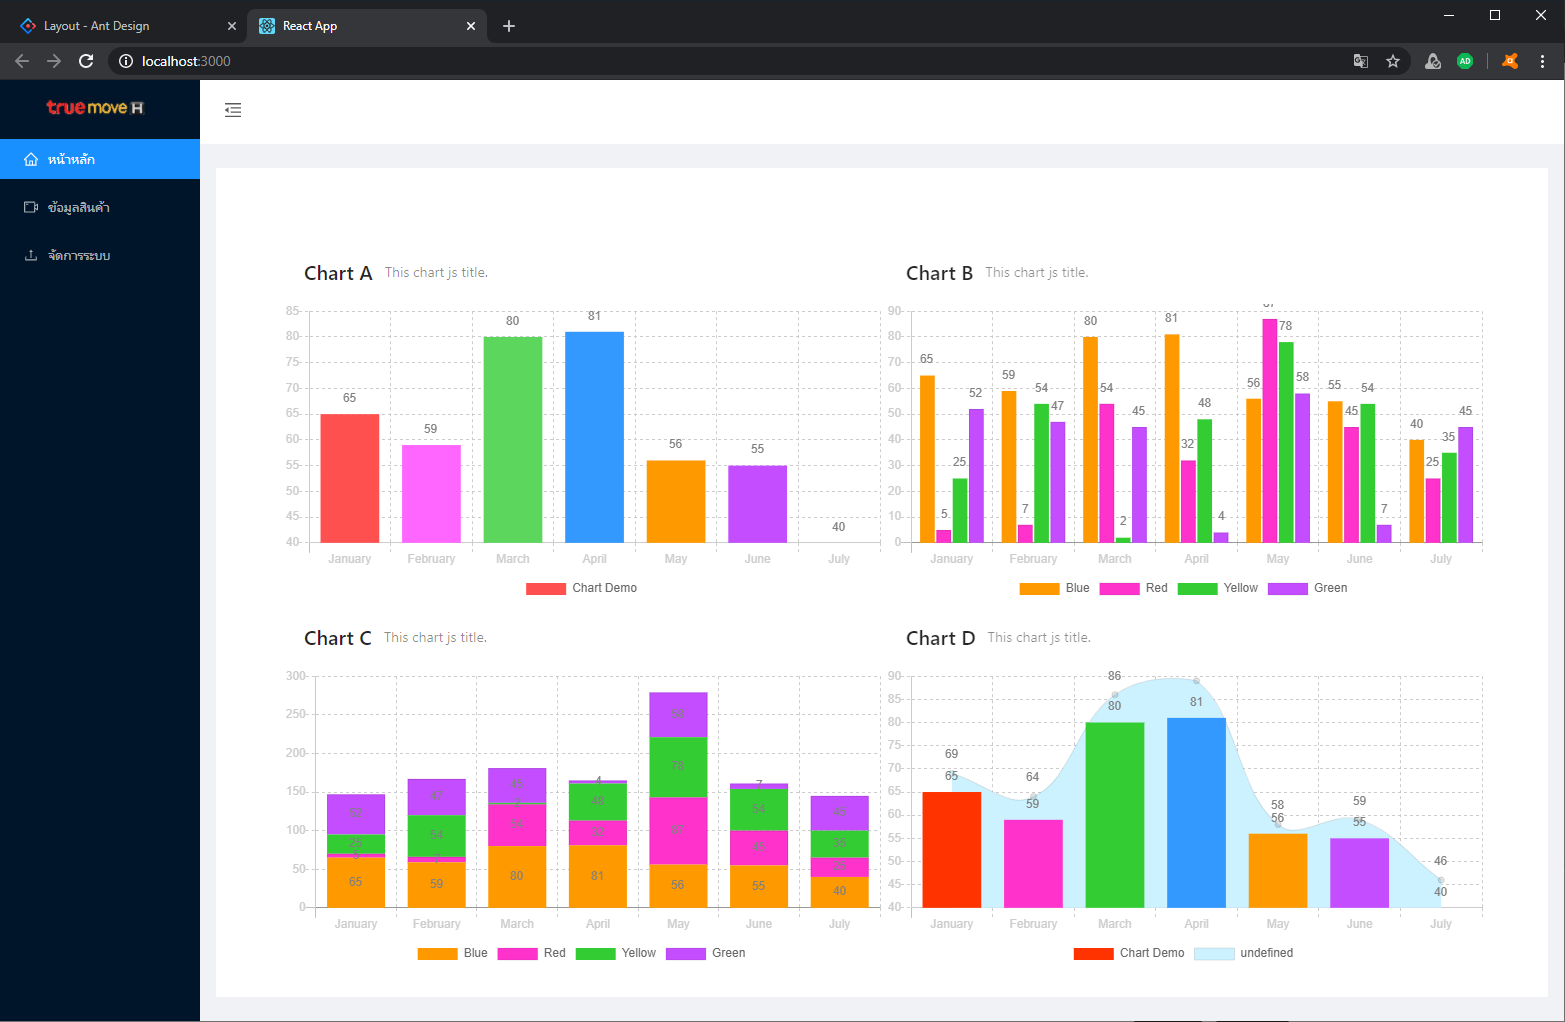Click the green AD extension icon
This screenshot has height=1022, width=1565.
1465,61
